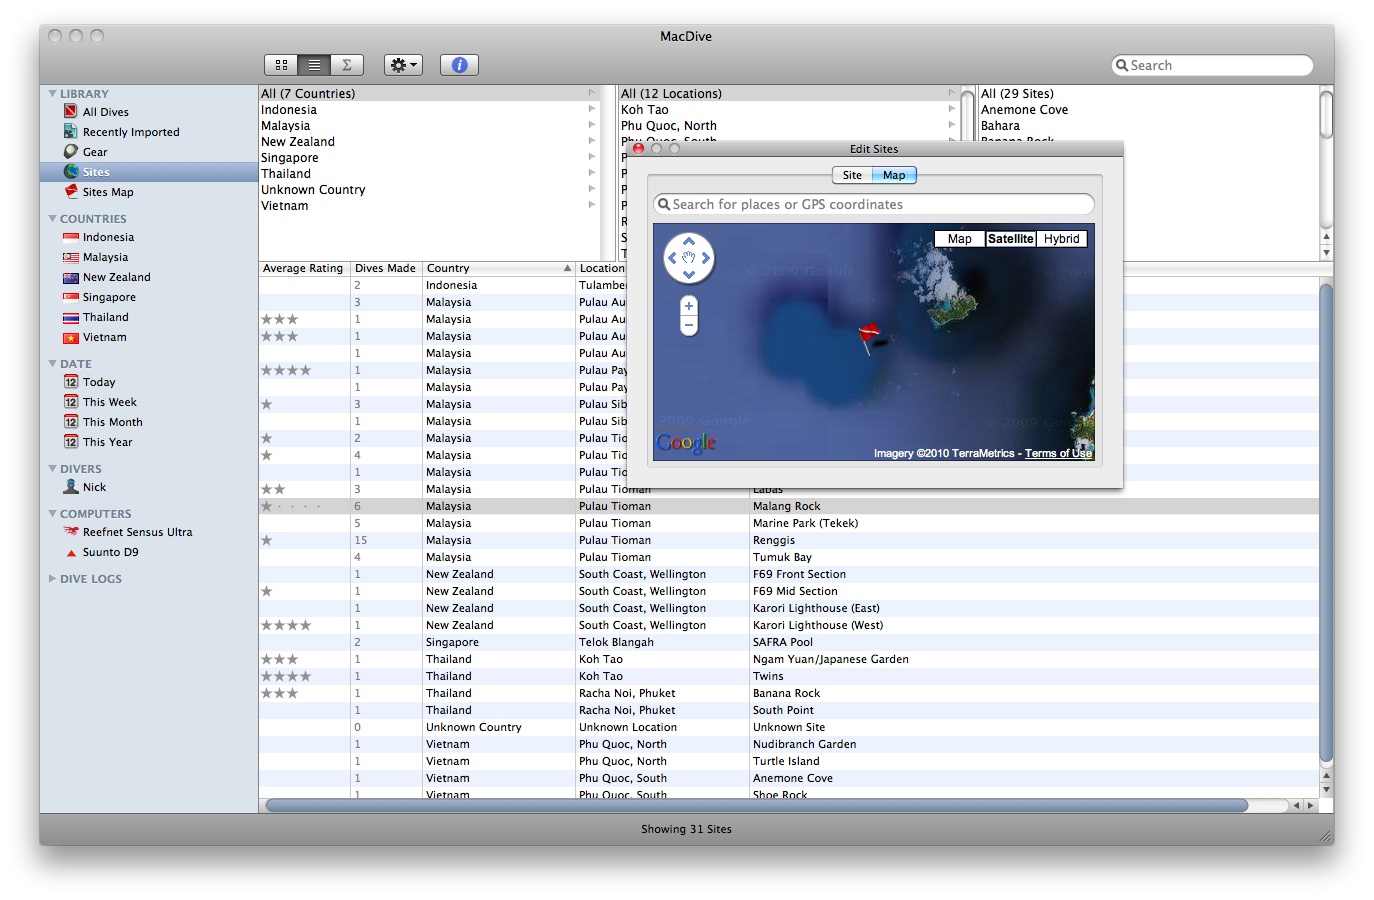Zoom in on the map
This screenshot has width=1374, height=900.
689,306
